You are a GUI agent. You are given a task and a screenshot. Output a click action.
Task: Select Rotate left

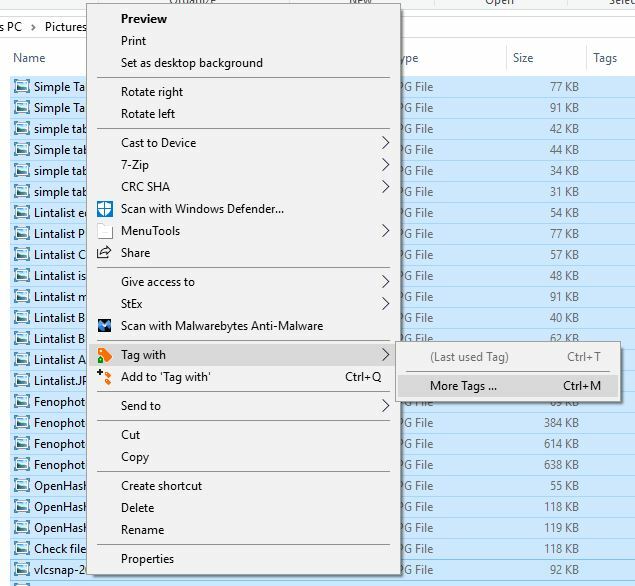(148, 114)
